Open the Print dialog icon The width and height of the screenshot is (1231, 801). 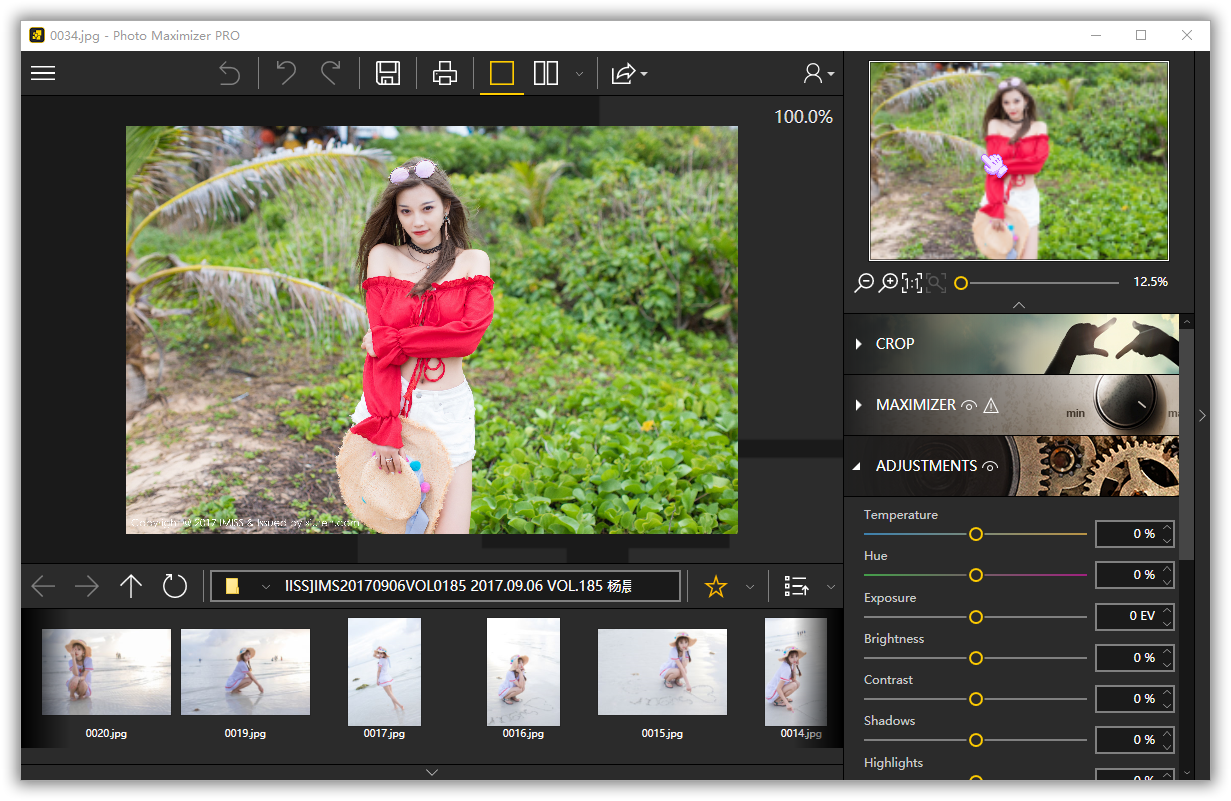444,73
